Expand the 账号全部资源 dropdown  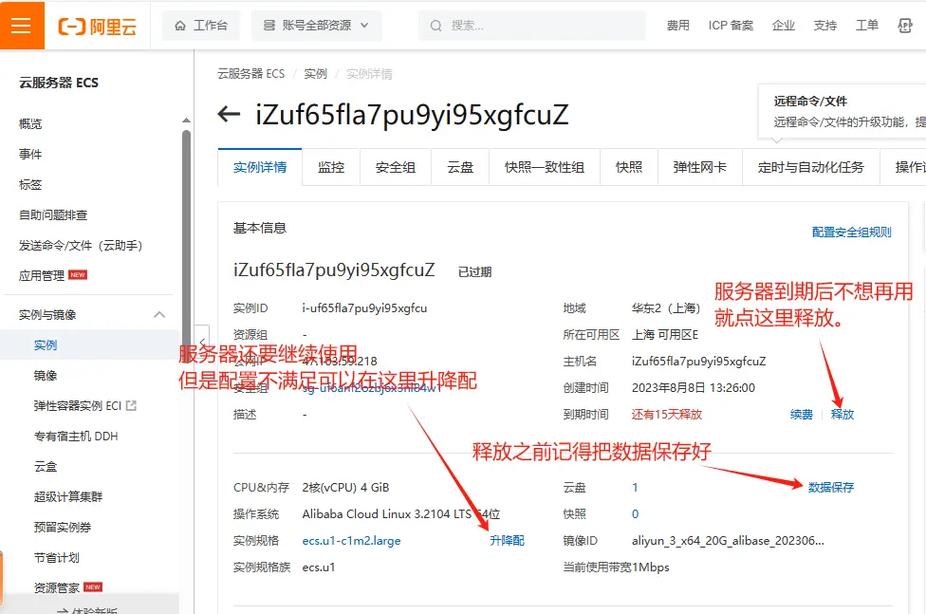(316, 25)
